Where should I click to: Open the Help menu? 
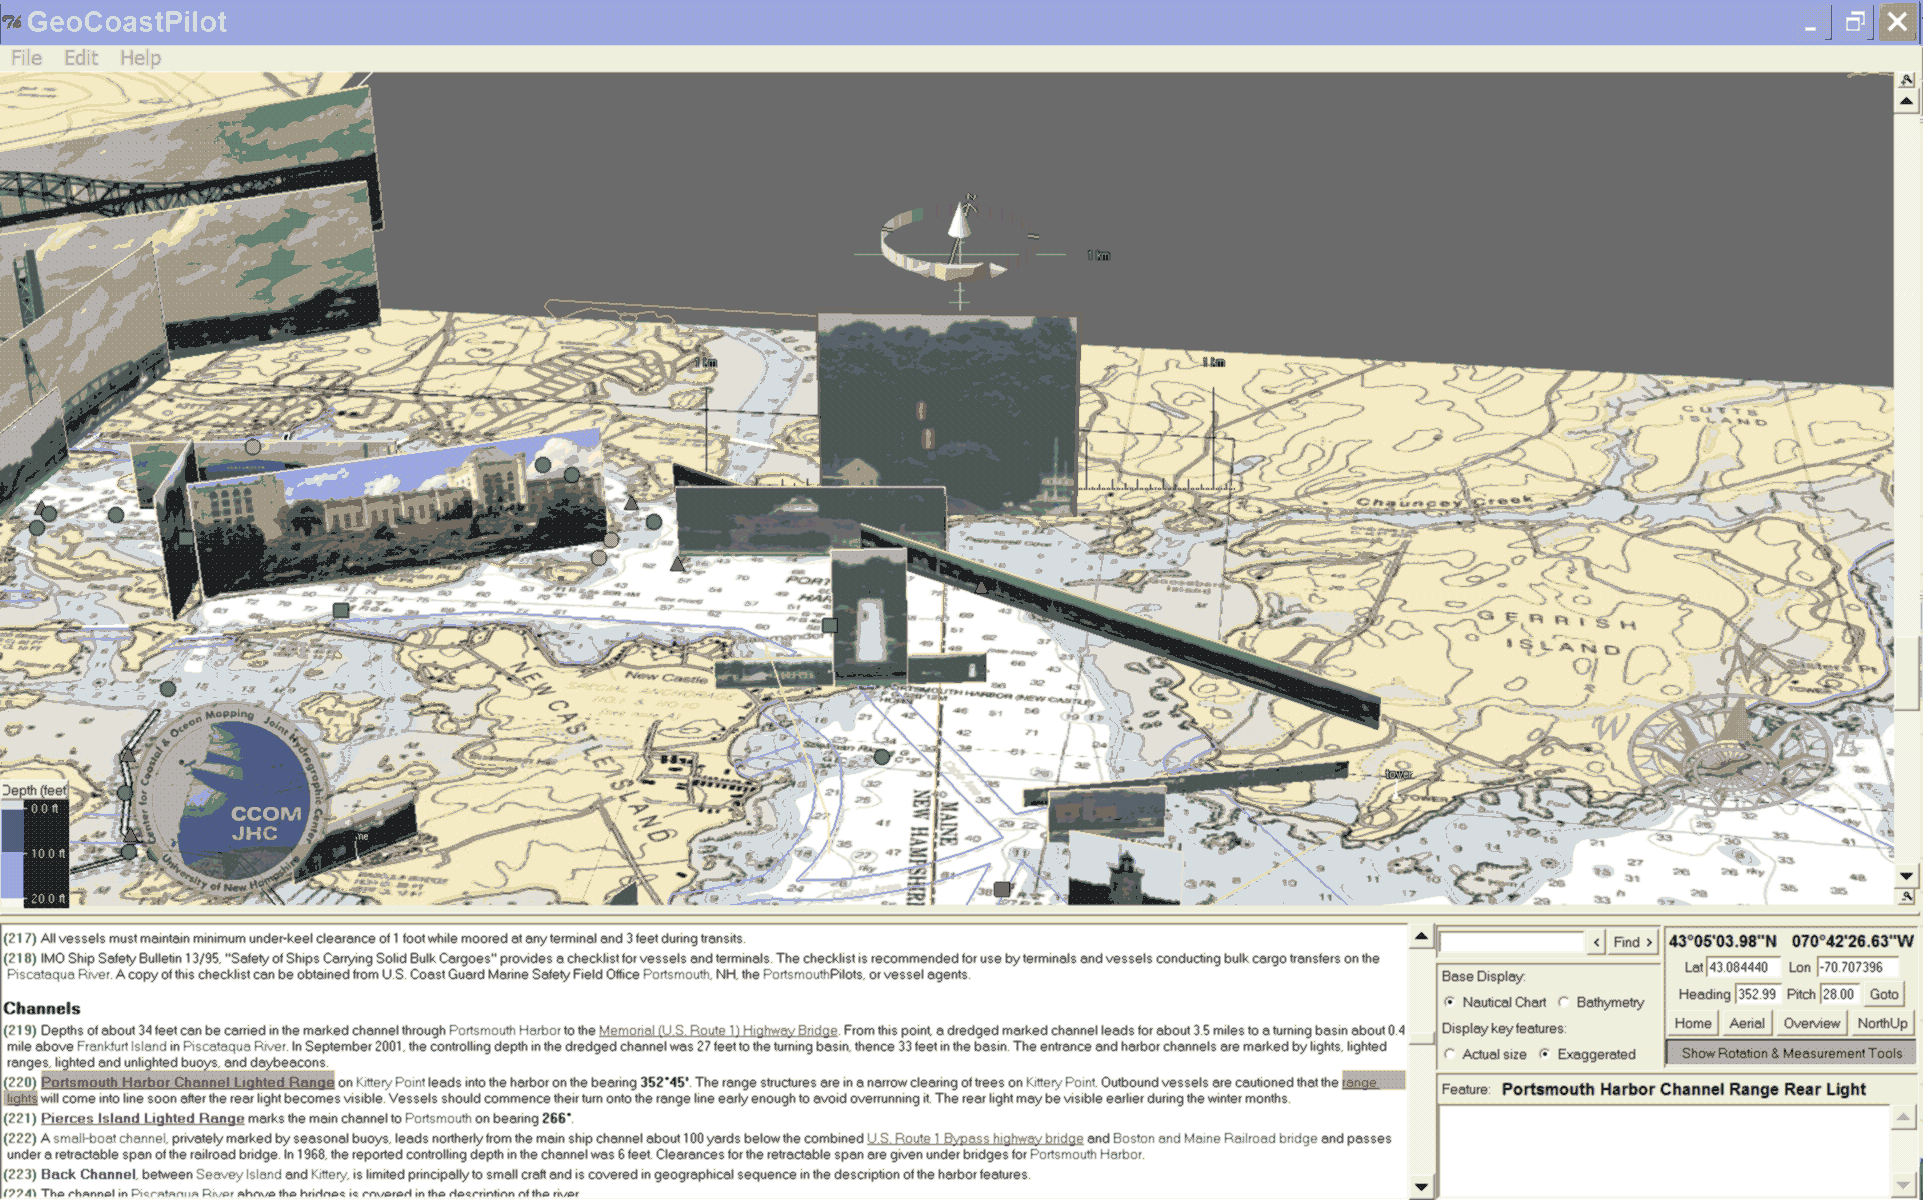tap(140, 58)
